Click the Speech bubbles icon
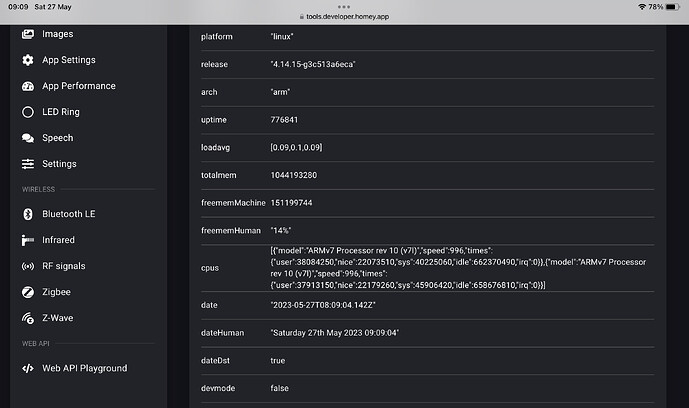Viewport: 689px width, 408px height. click(28, 138)
